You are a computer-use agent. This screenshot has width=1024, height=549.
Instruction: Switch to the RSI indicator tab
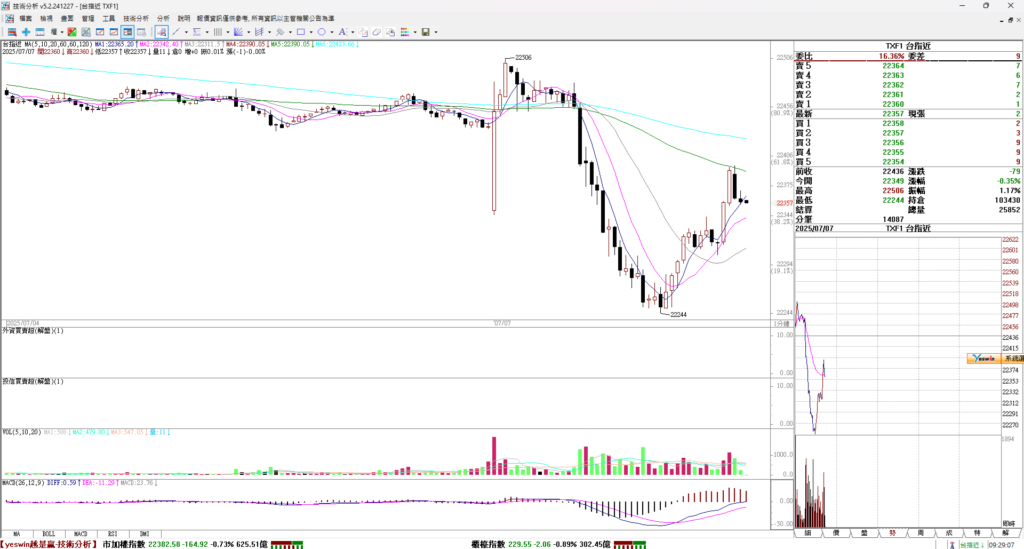112,534
